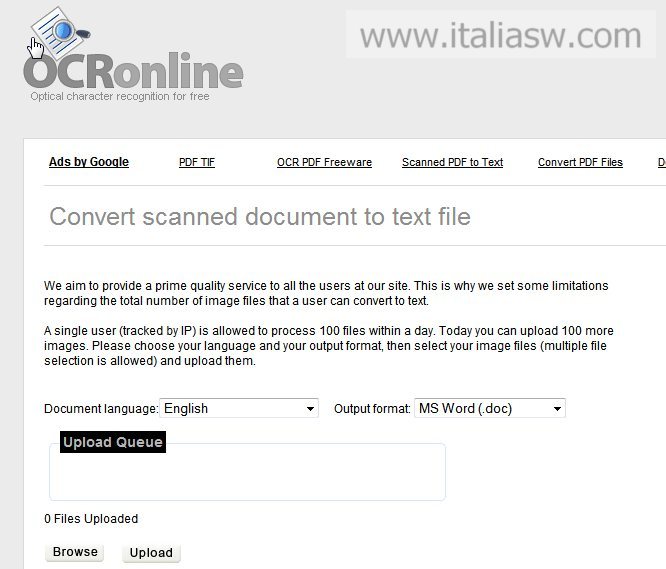
Task: Follow the Scanned PDF to Text link
Action: click(x=452, y=162)
